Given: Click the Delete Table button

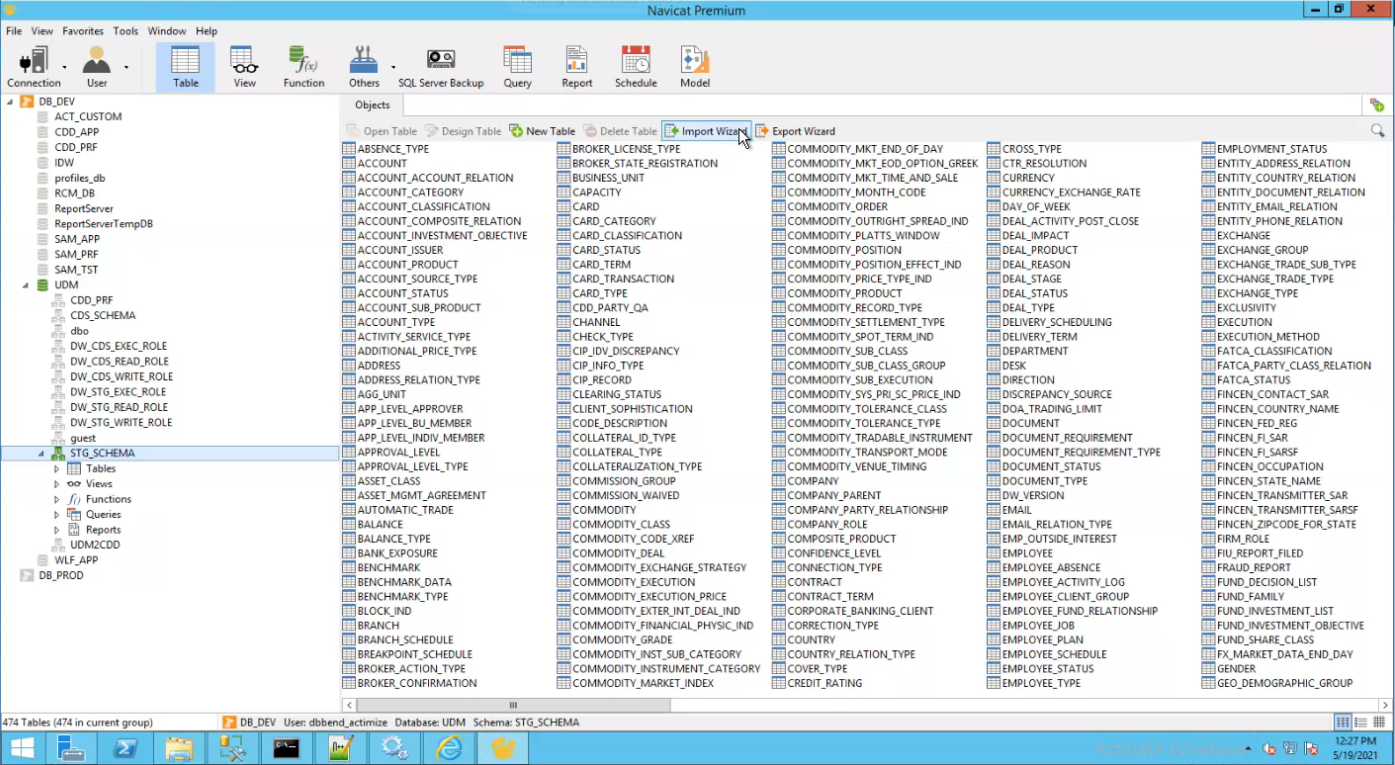Looking at the screenshot, I should pyautogui.click(x=620, y=131).
